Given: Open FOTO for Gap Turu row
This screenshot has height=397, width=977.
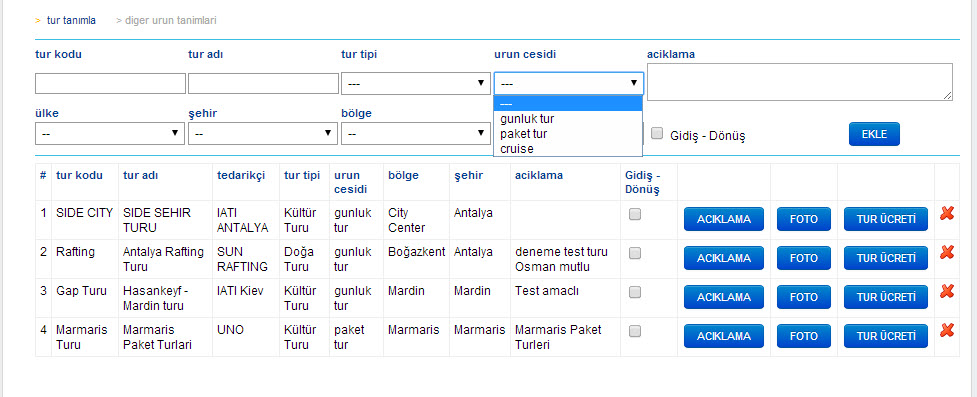Looking at the screenshot, I should [803, 297].
